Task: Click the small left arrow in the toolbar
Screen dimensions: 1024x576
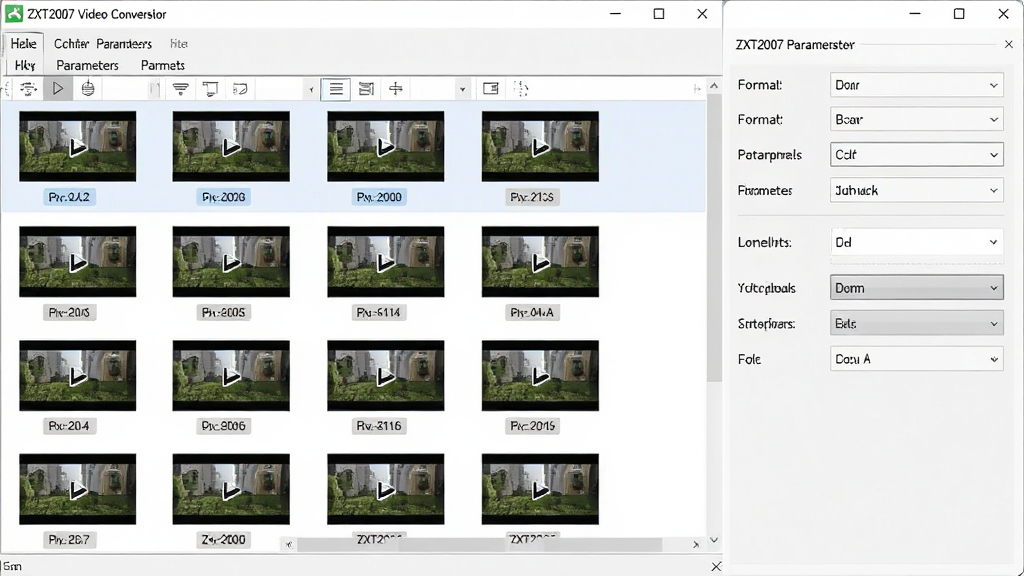Action: click(311, 89)
